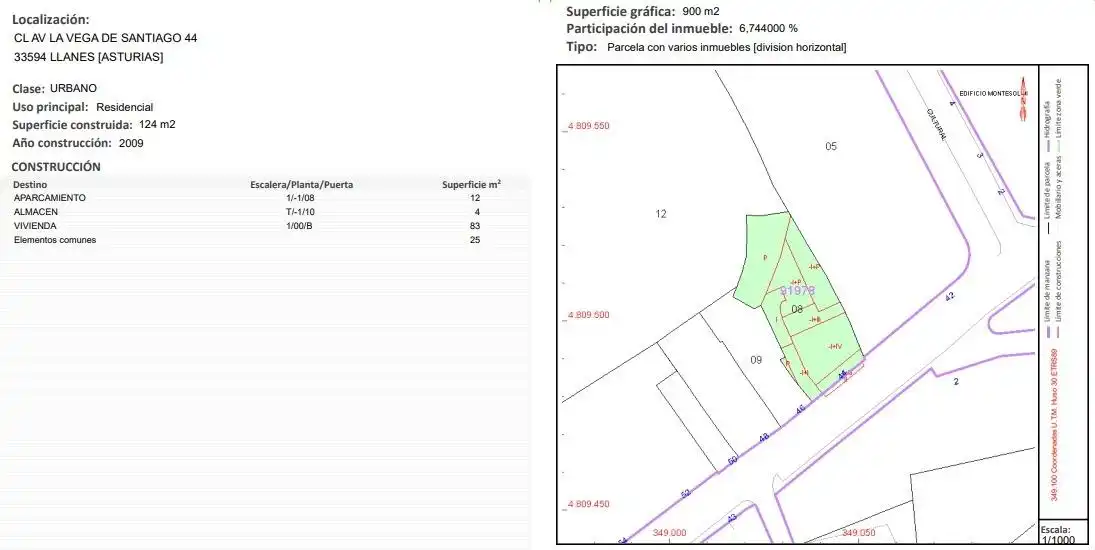Click the '900 m2' graphic surface value
1095x550 pixels.
point(700,11)
